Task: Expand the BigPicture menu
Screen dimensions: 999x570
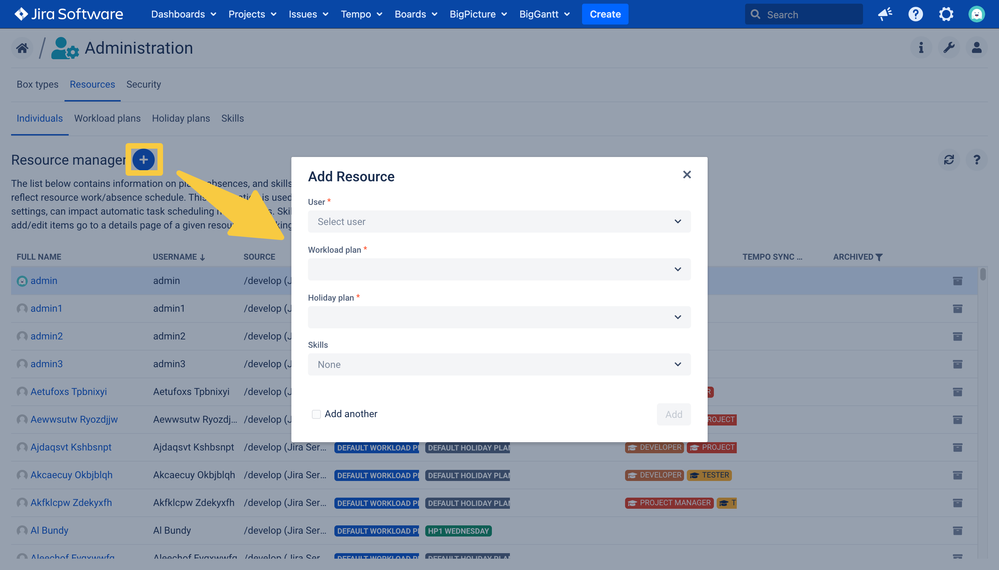Action: click(x=478, y=14)
